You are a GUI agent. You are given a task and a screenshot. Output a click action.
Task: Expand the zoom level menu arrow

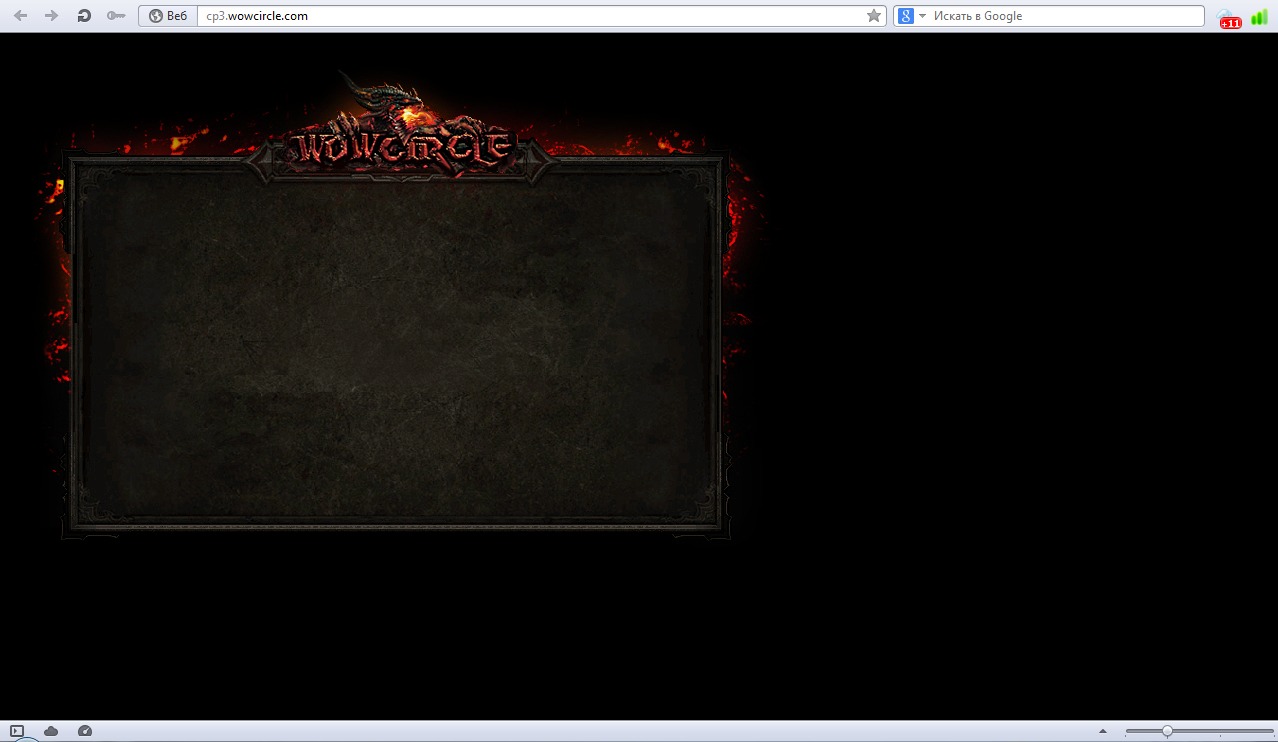click(x=1103, y=731)
